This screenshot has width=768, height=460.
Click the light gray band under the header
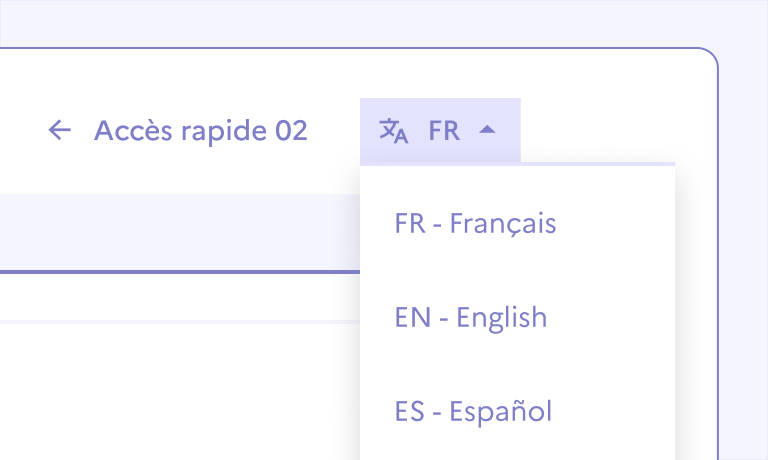(180, 230)
